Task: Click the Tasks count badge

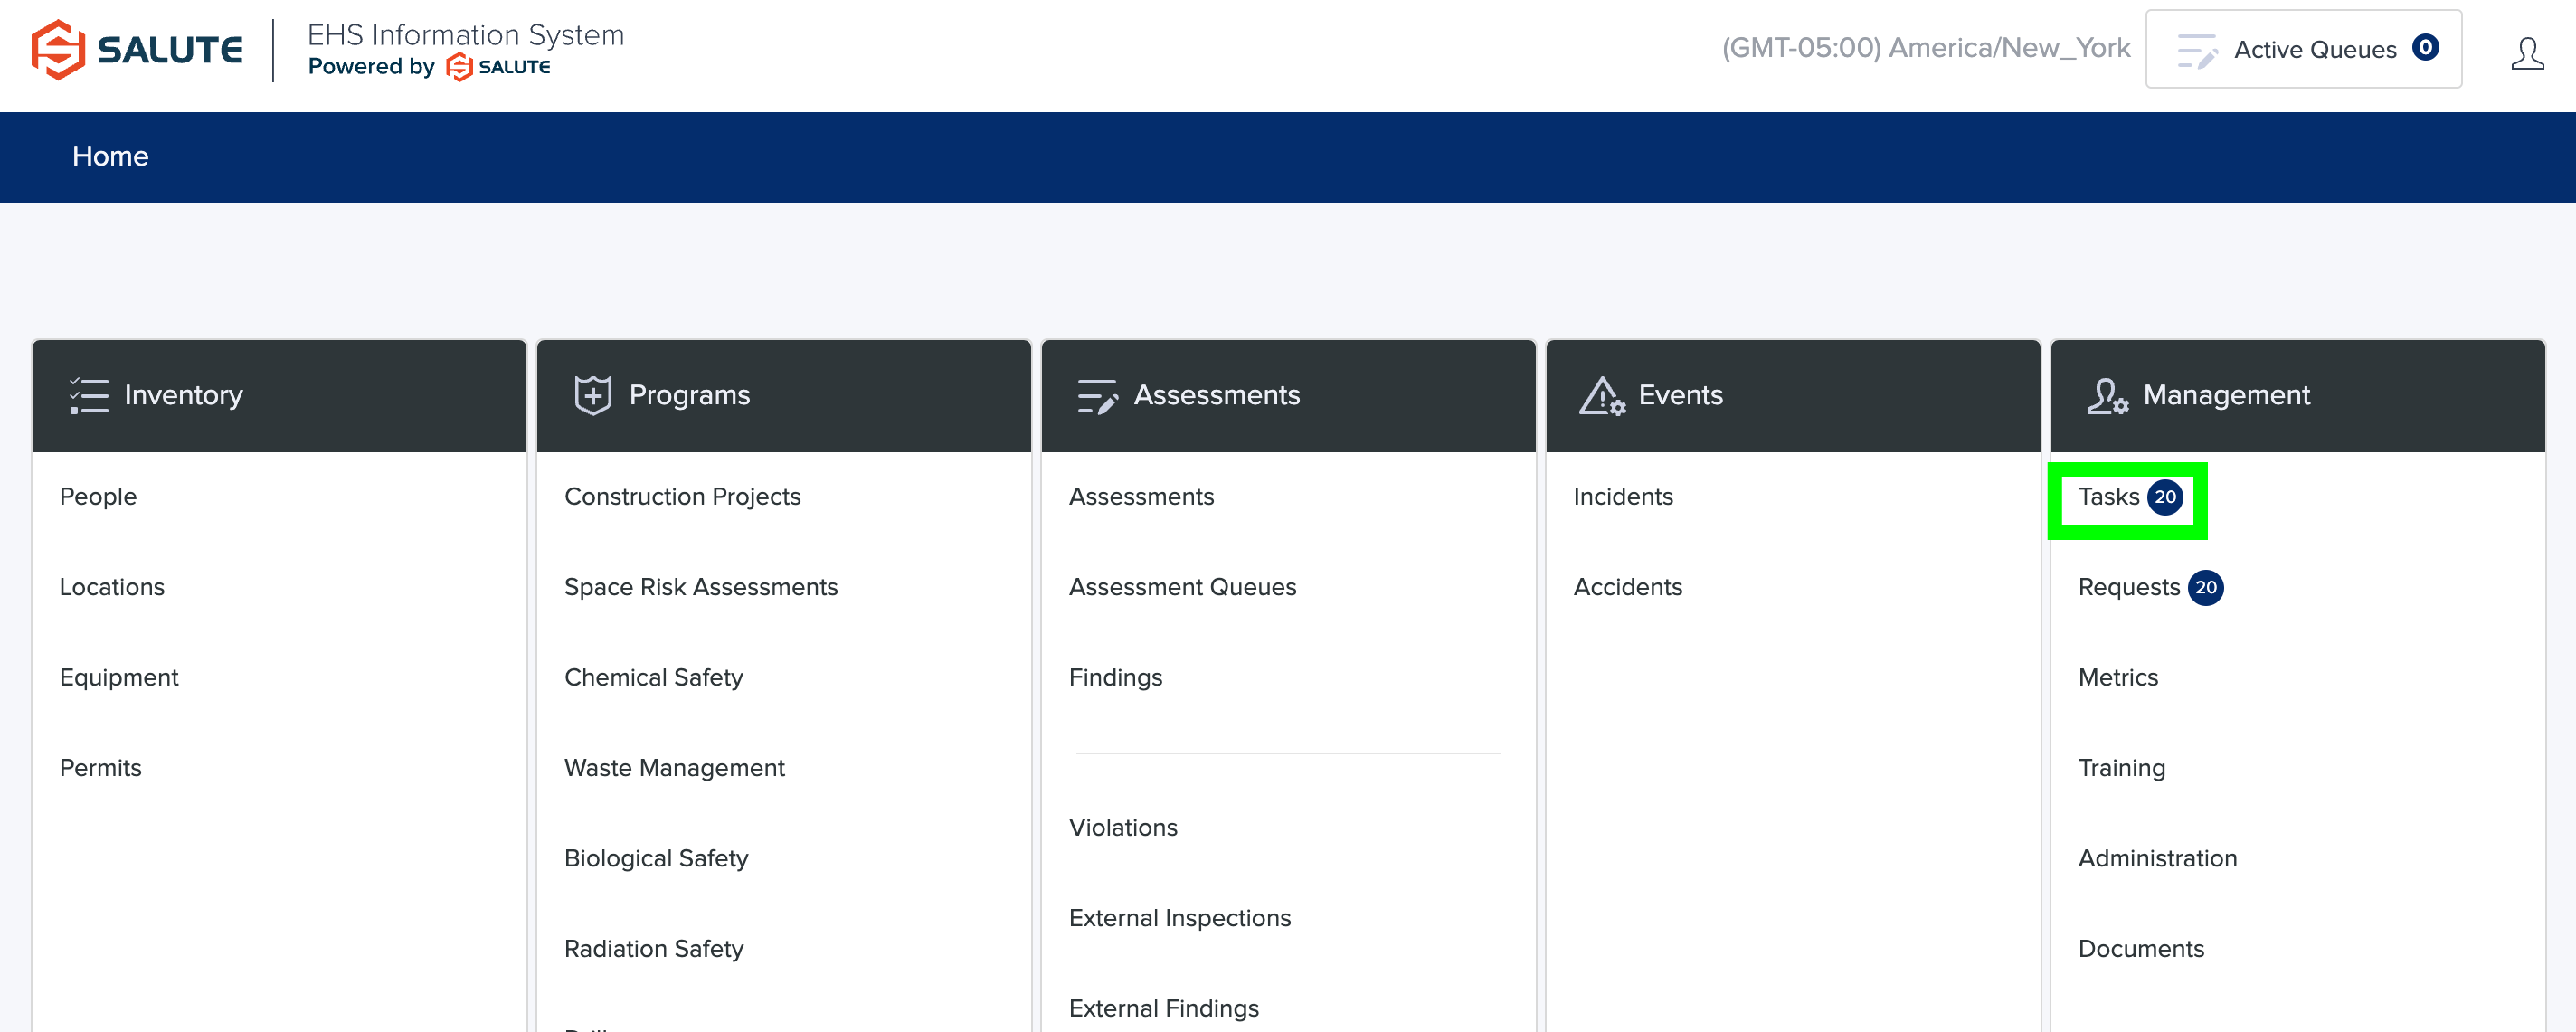Action: (2165, 497)
